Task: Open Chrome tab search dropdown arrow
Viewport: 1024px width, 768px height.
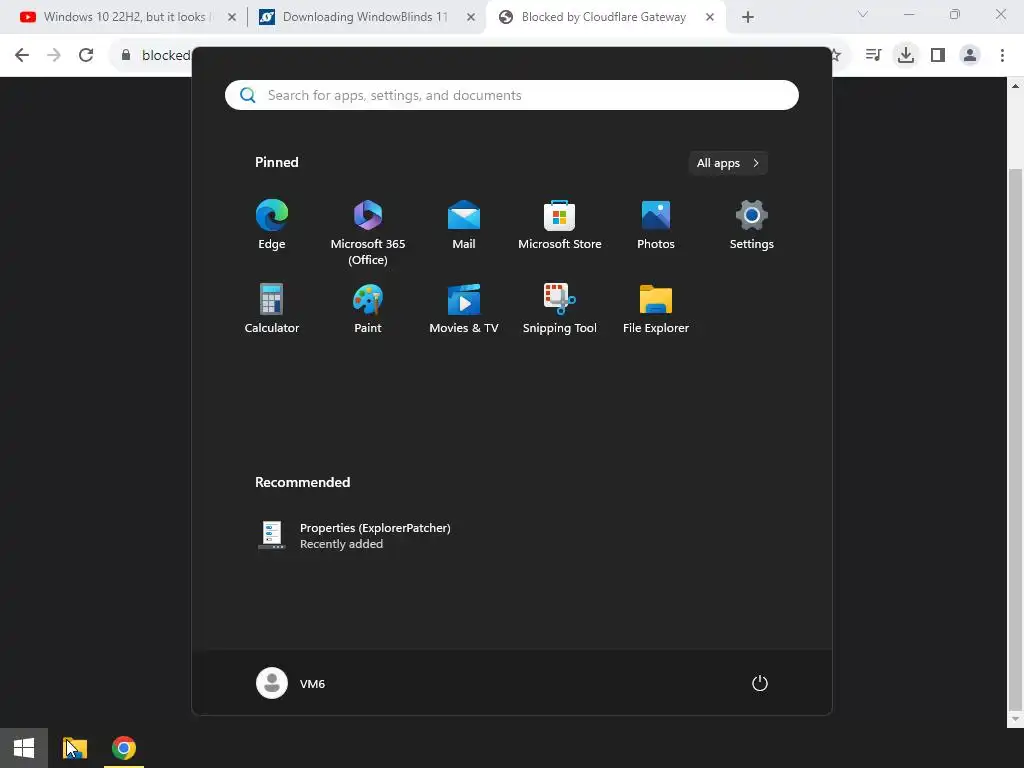Action: click(x=863, y=14)
